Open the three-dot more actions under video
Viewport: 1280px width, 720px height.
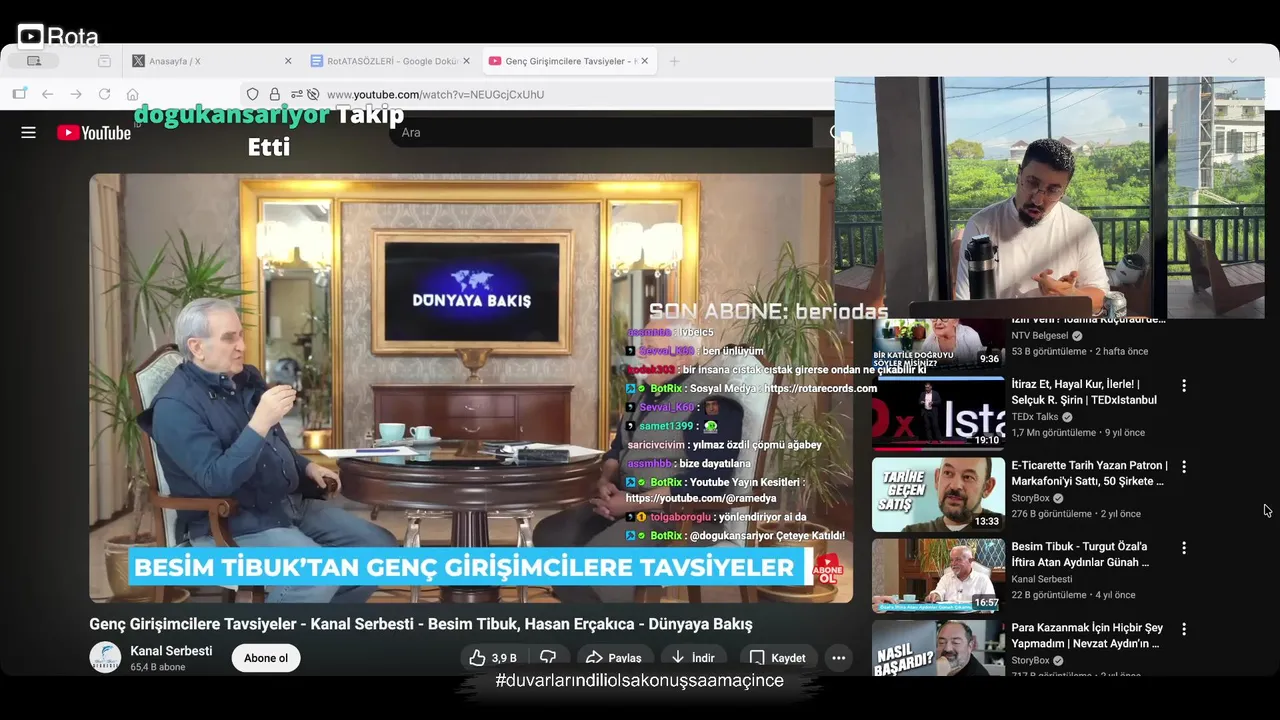838,658
